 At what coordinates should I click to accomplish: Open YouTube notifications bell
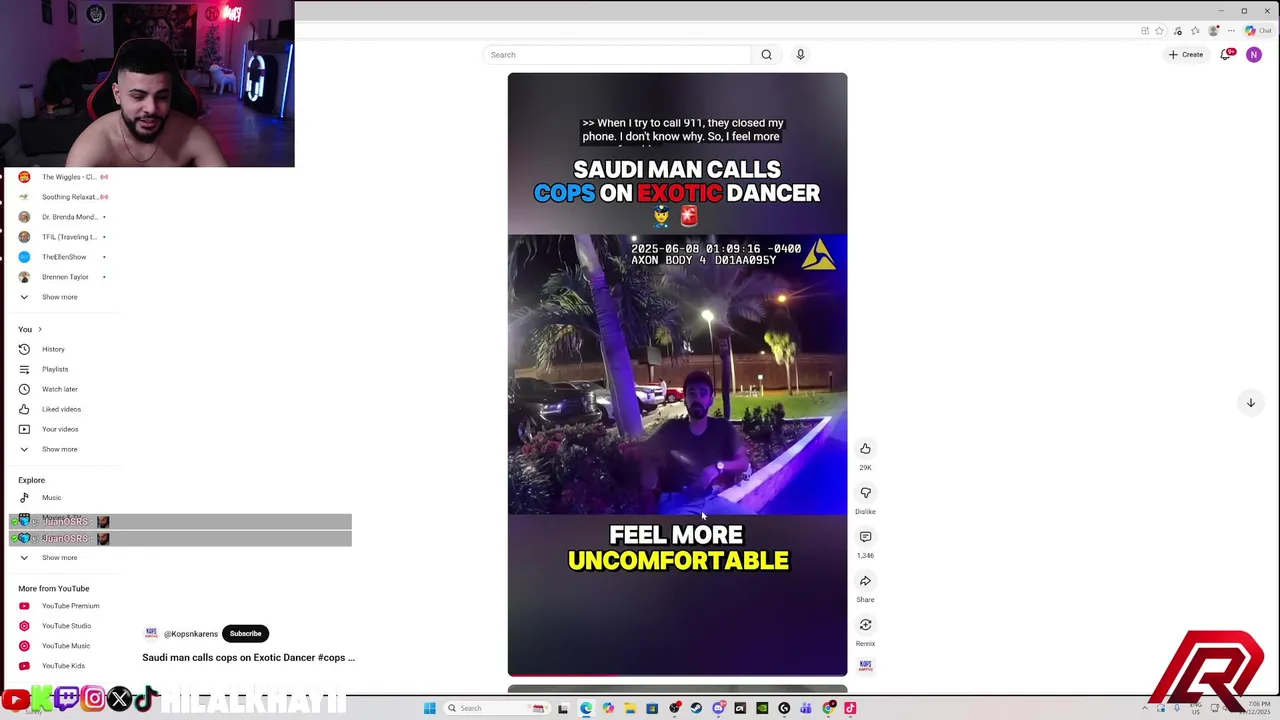tap(1226, 54)
